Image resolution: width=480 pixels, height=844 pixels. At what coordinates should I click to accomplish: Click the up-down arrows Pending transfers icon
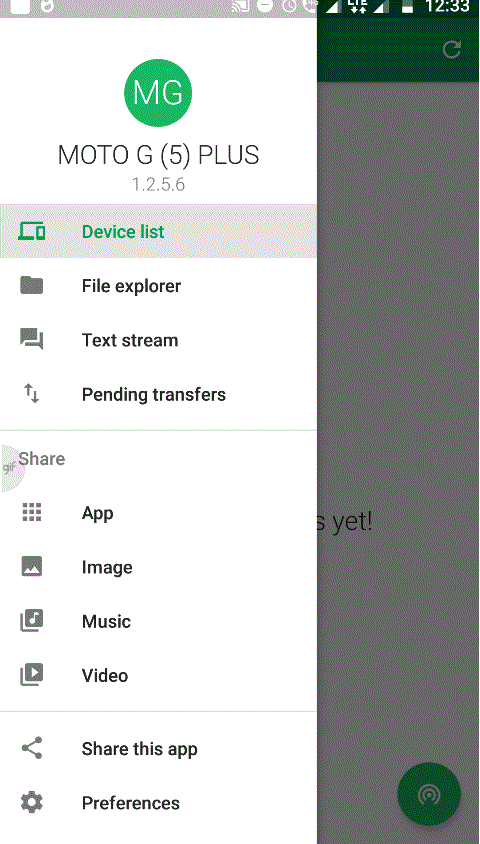32,393
